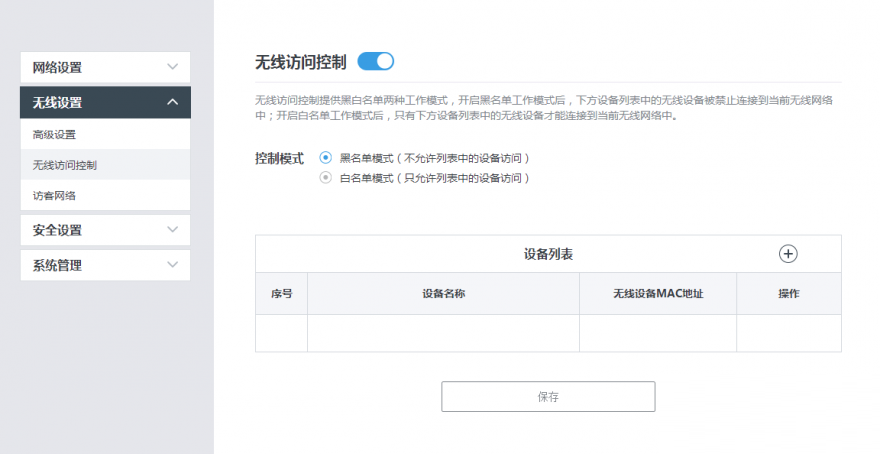Click the 设备名称 column header
Viewport: 880px width, 454px height.
(x=443, y=294)
